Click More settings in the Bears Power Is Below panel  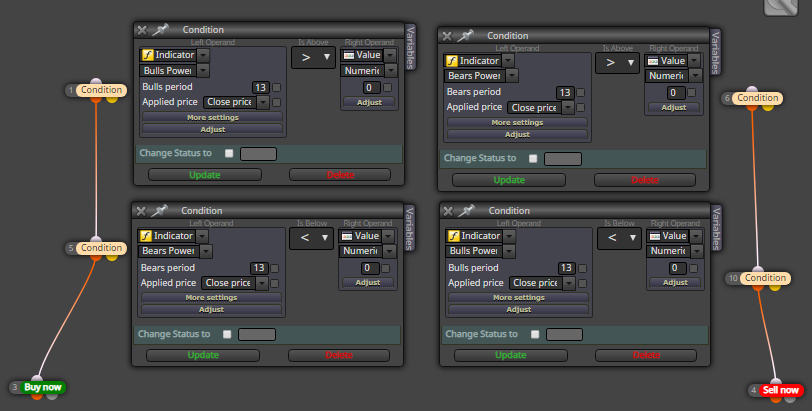(x=211, y=298)
